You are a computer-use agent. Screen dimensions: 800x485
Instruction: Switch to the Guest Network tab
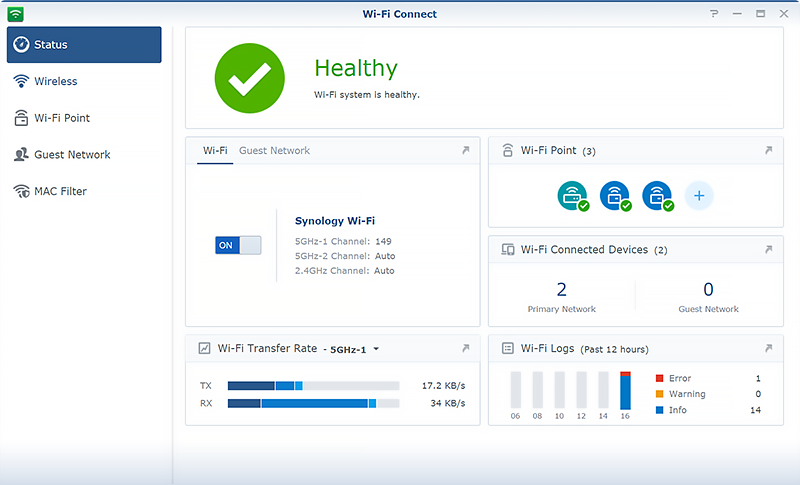[x=274, y=151]
